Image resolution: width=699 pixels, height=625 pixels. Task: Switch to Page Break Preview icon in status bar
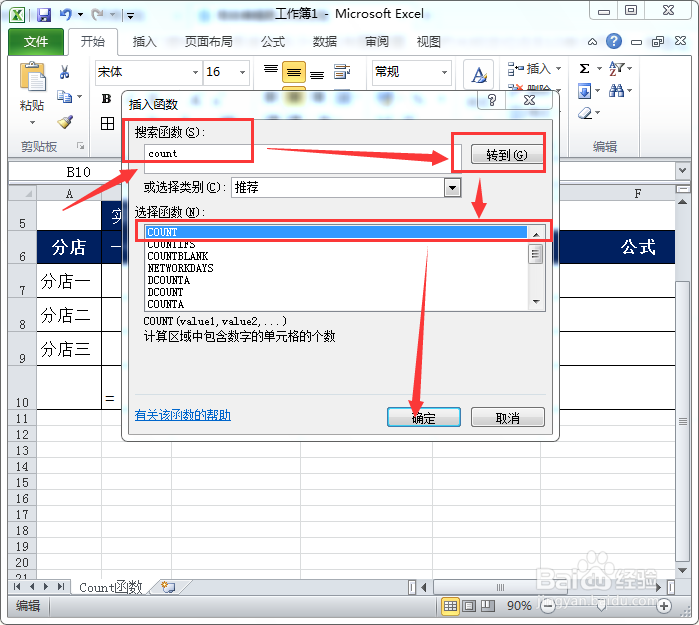pos(487,606)
